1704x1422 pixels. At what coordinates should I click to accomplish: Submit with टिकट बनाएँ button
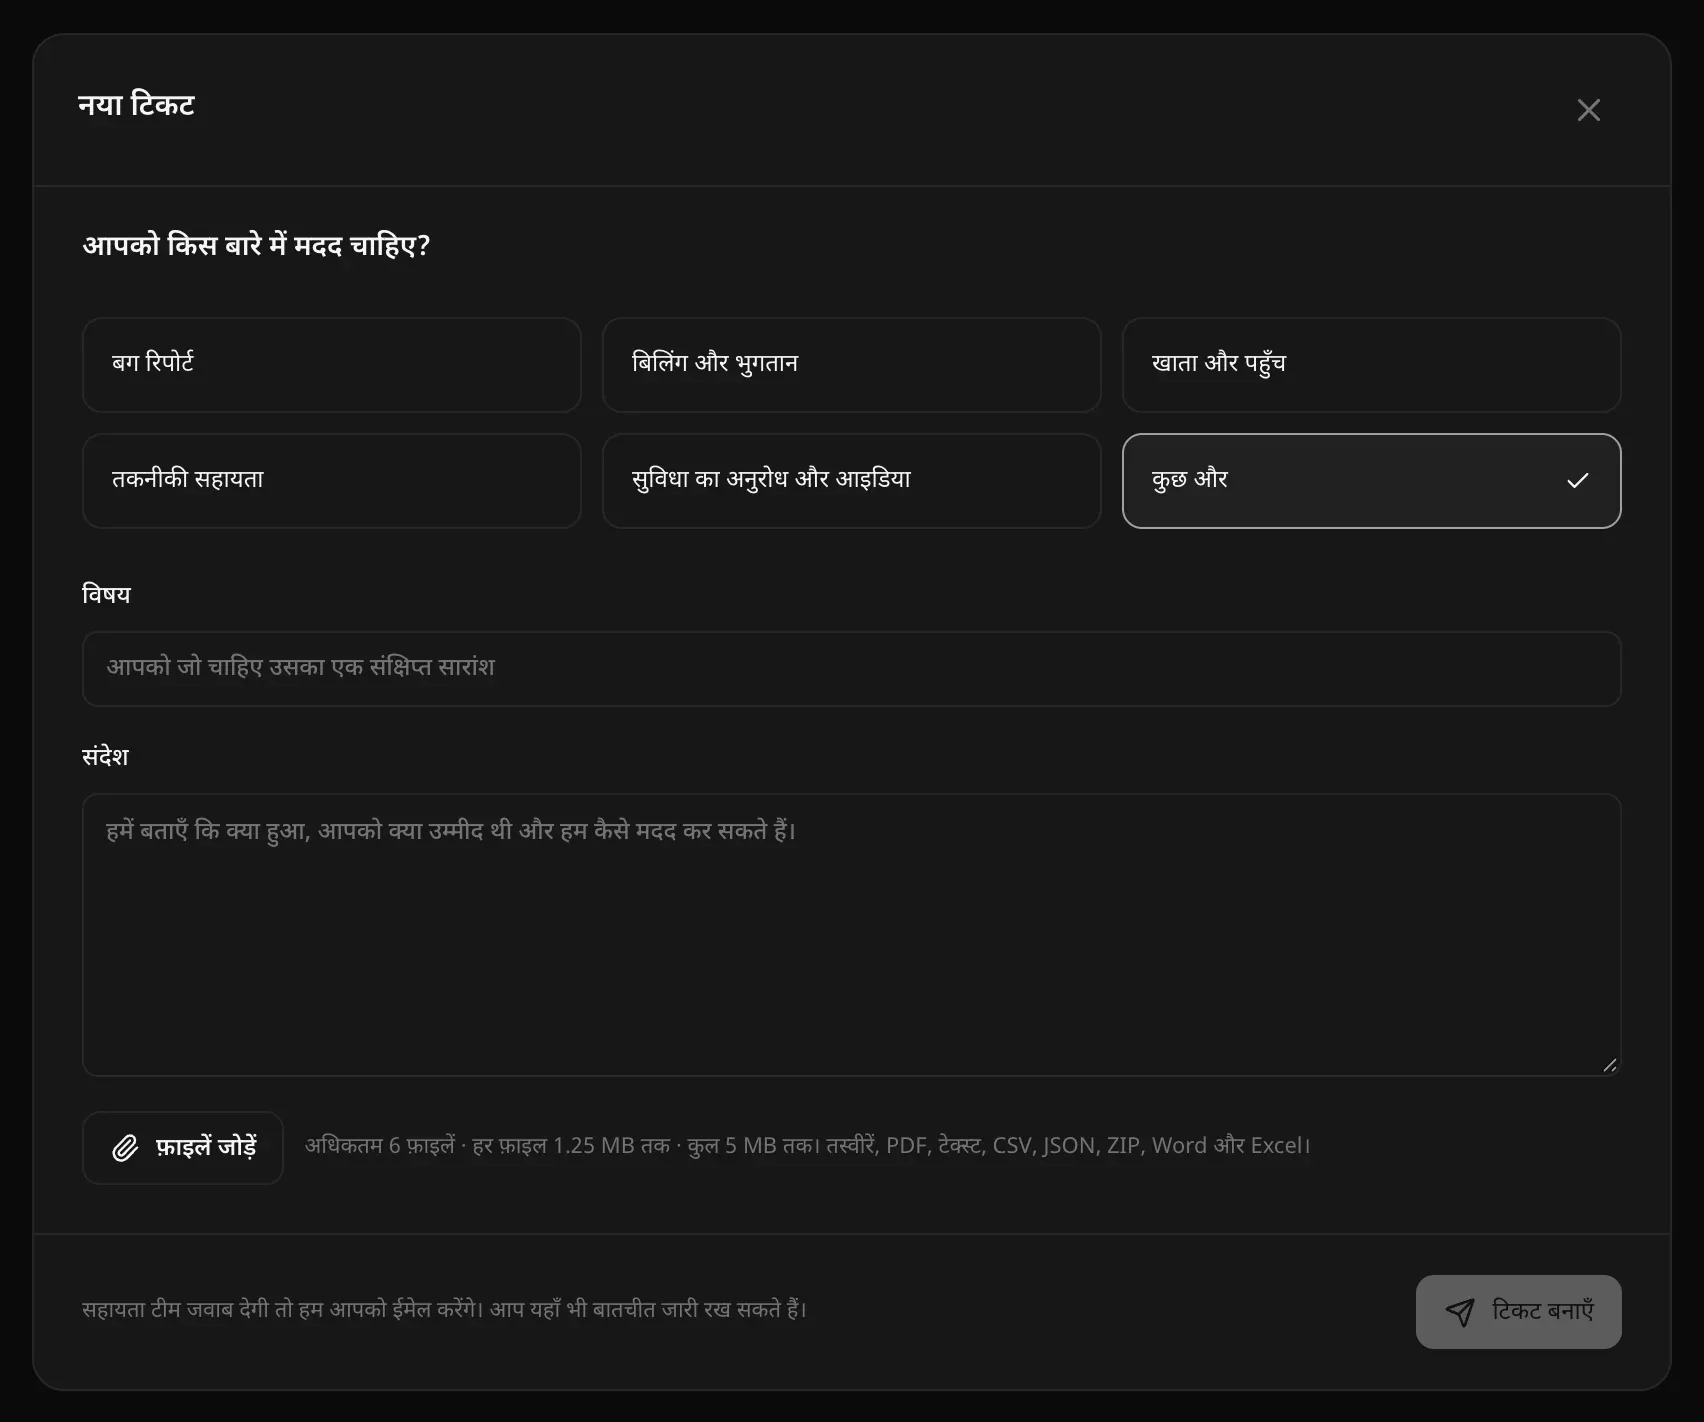point(1518,1312)
